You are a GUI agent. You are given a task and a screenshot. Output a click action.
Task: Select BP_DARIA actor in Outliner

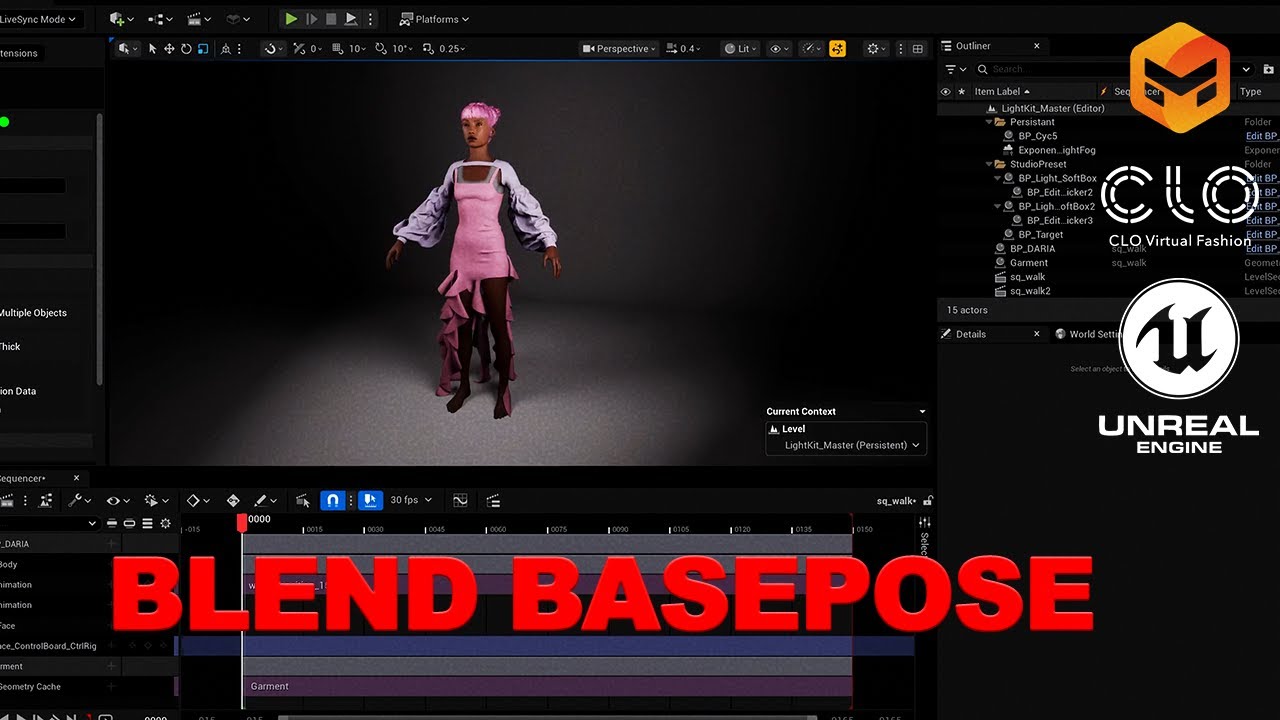pyautogui.click(x=1032, y=248)
